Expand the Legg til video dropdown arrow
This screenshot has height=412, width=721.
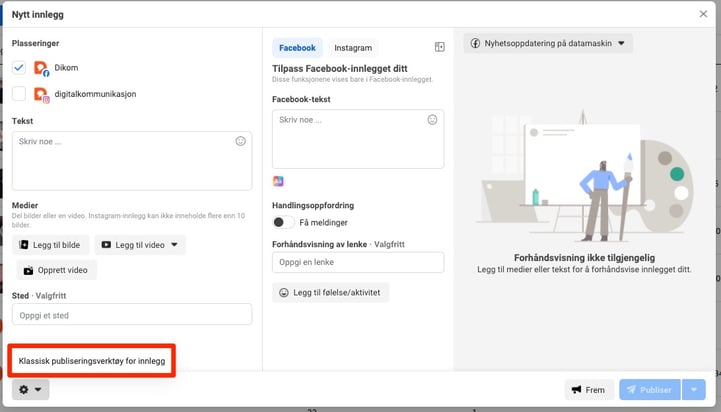(174, 245)
